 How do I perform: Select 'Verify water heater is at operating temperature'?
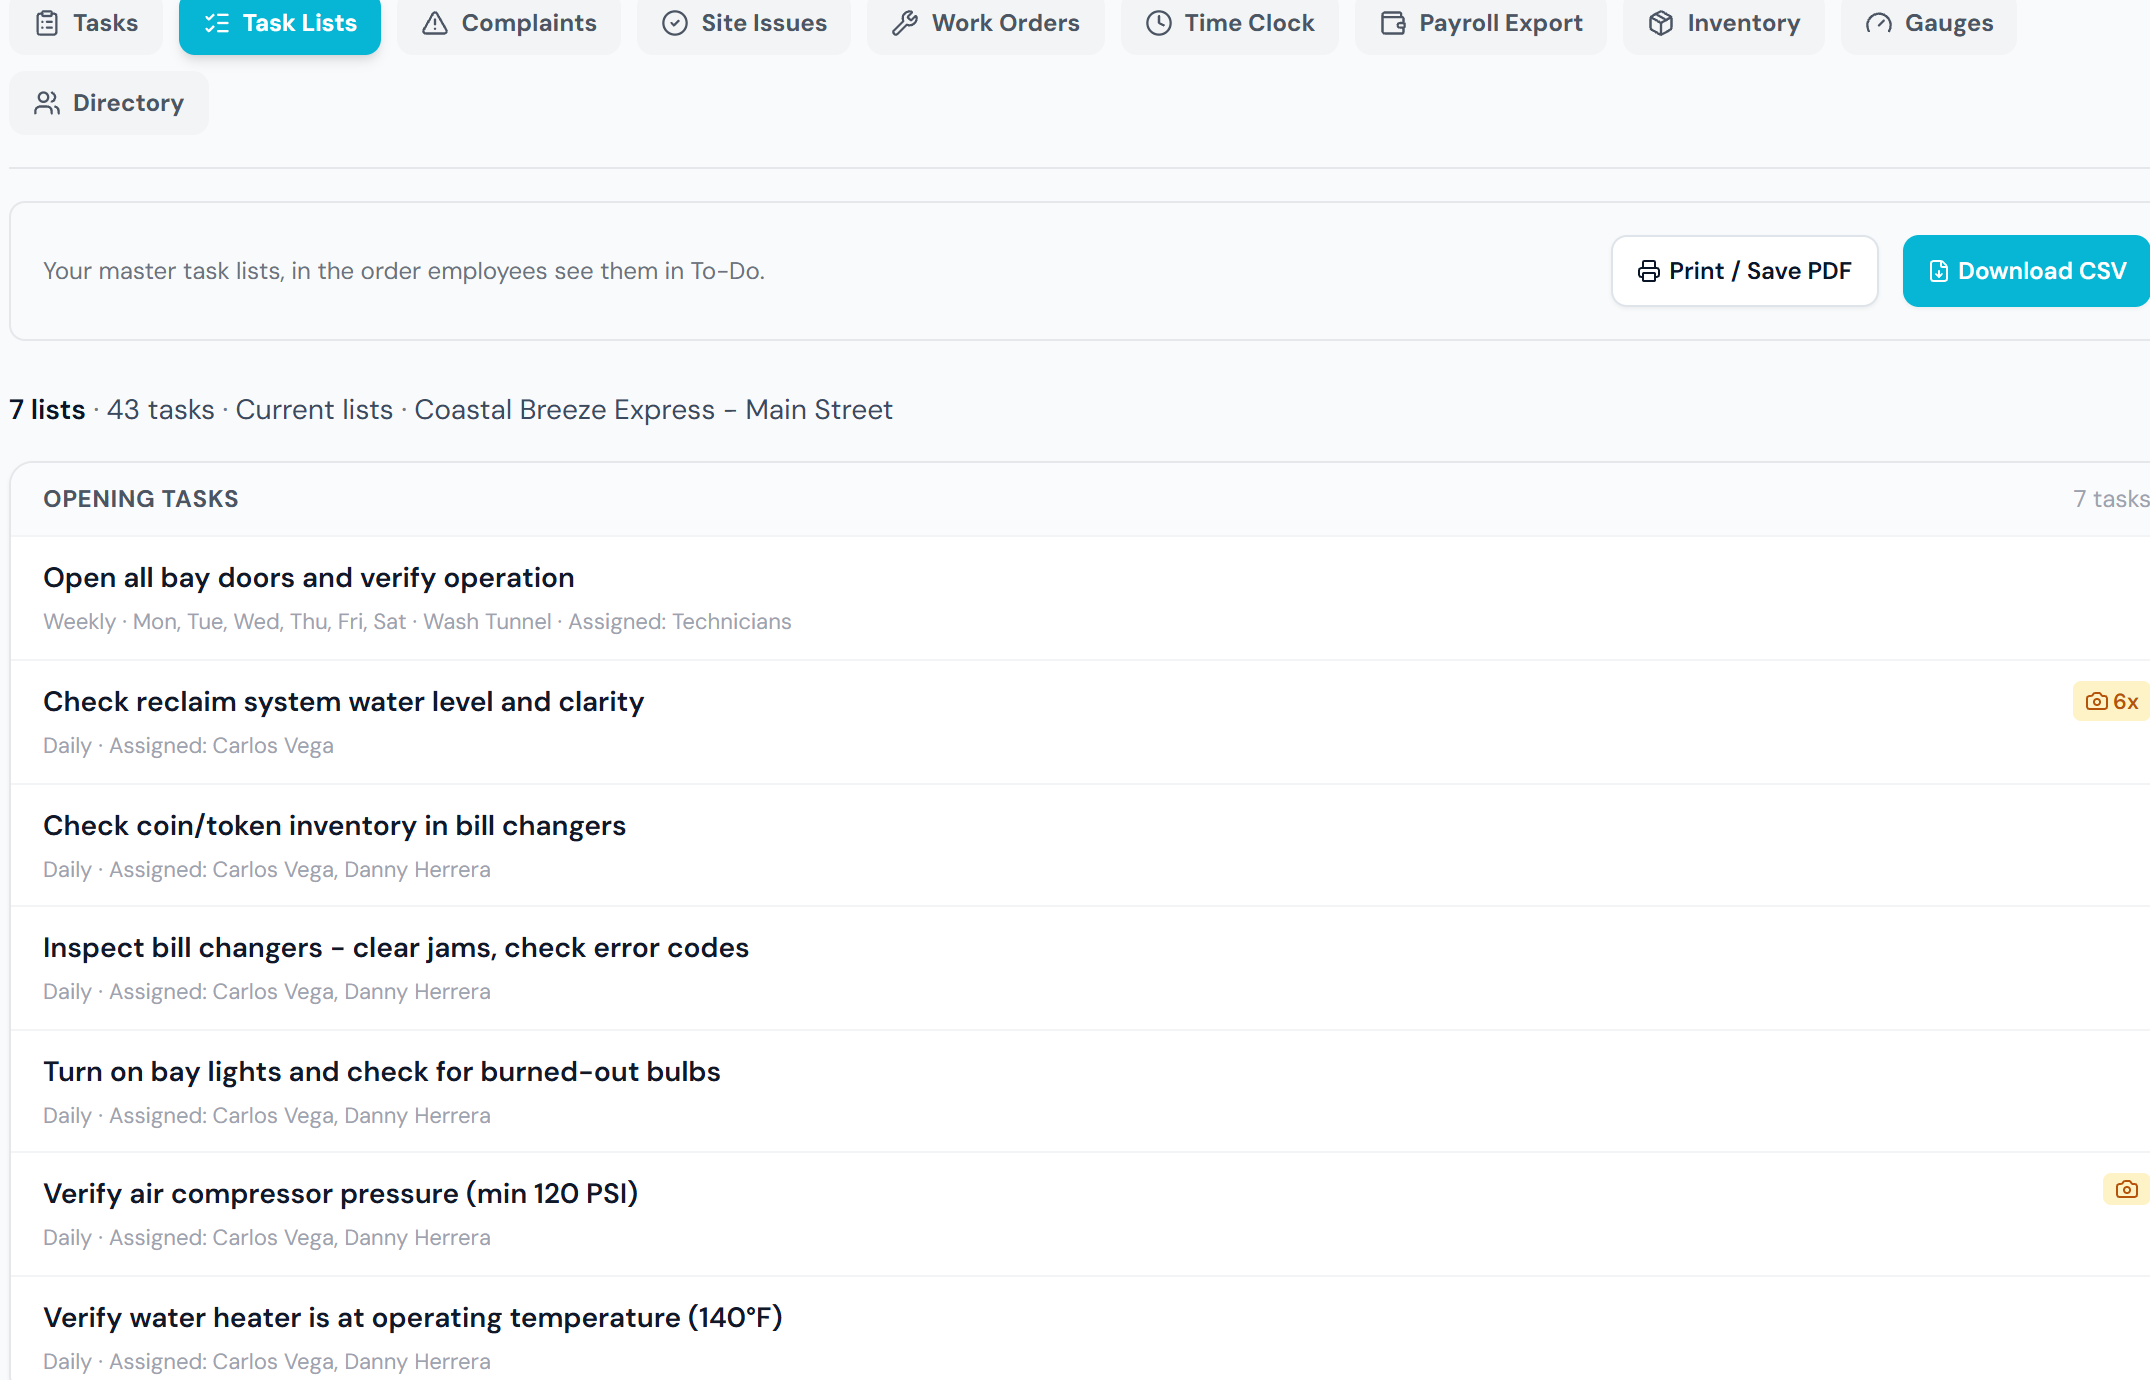pyautogui.click(x=1080, y=1330)
